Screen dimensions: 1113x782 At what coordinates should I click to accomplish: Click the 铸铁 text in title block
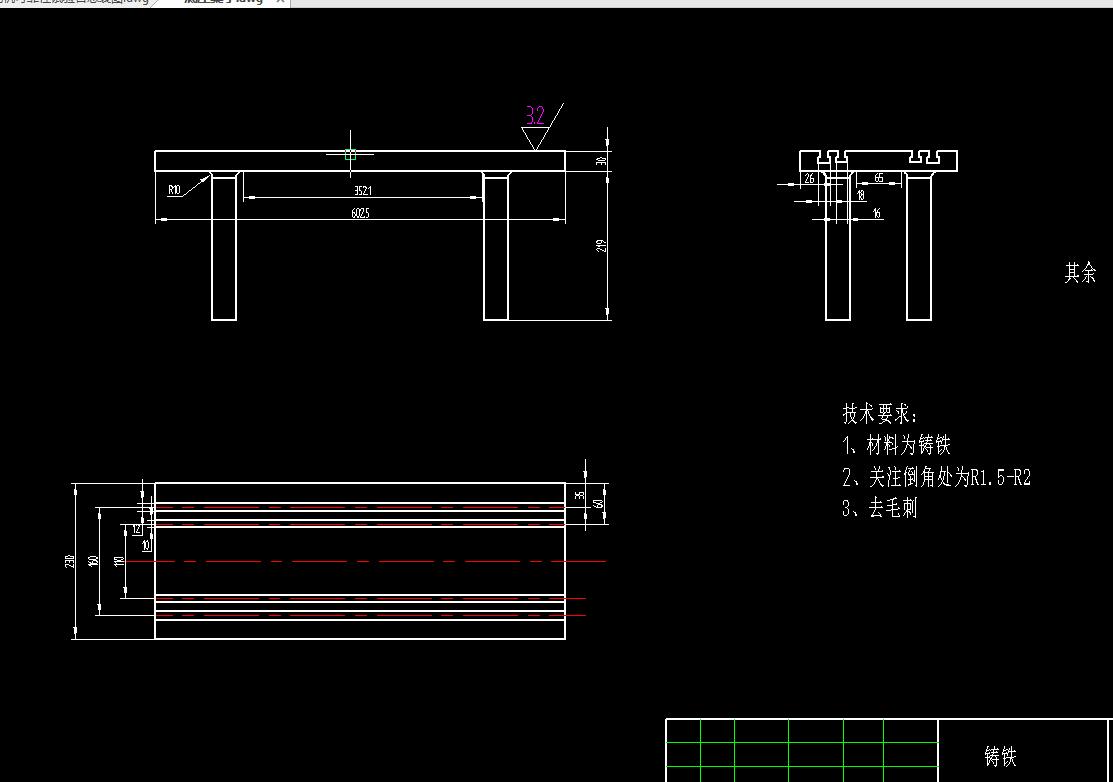1000,756
